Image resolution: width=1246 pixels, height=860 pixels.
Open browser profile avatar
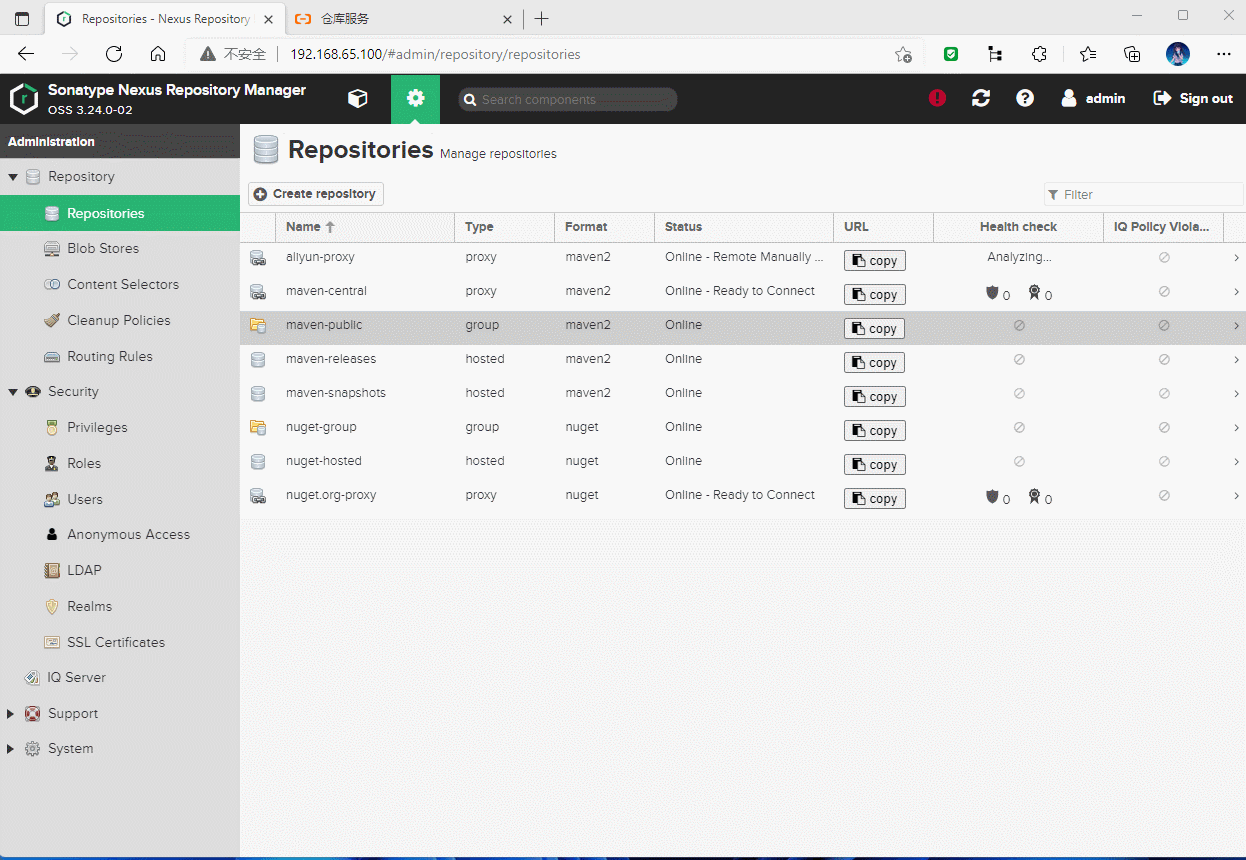click(x=1178, y=54)
